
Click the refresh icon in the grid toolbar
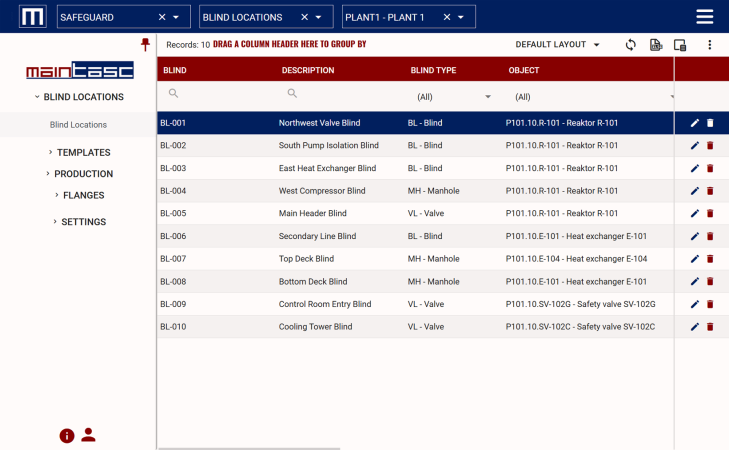[630, 45]
